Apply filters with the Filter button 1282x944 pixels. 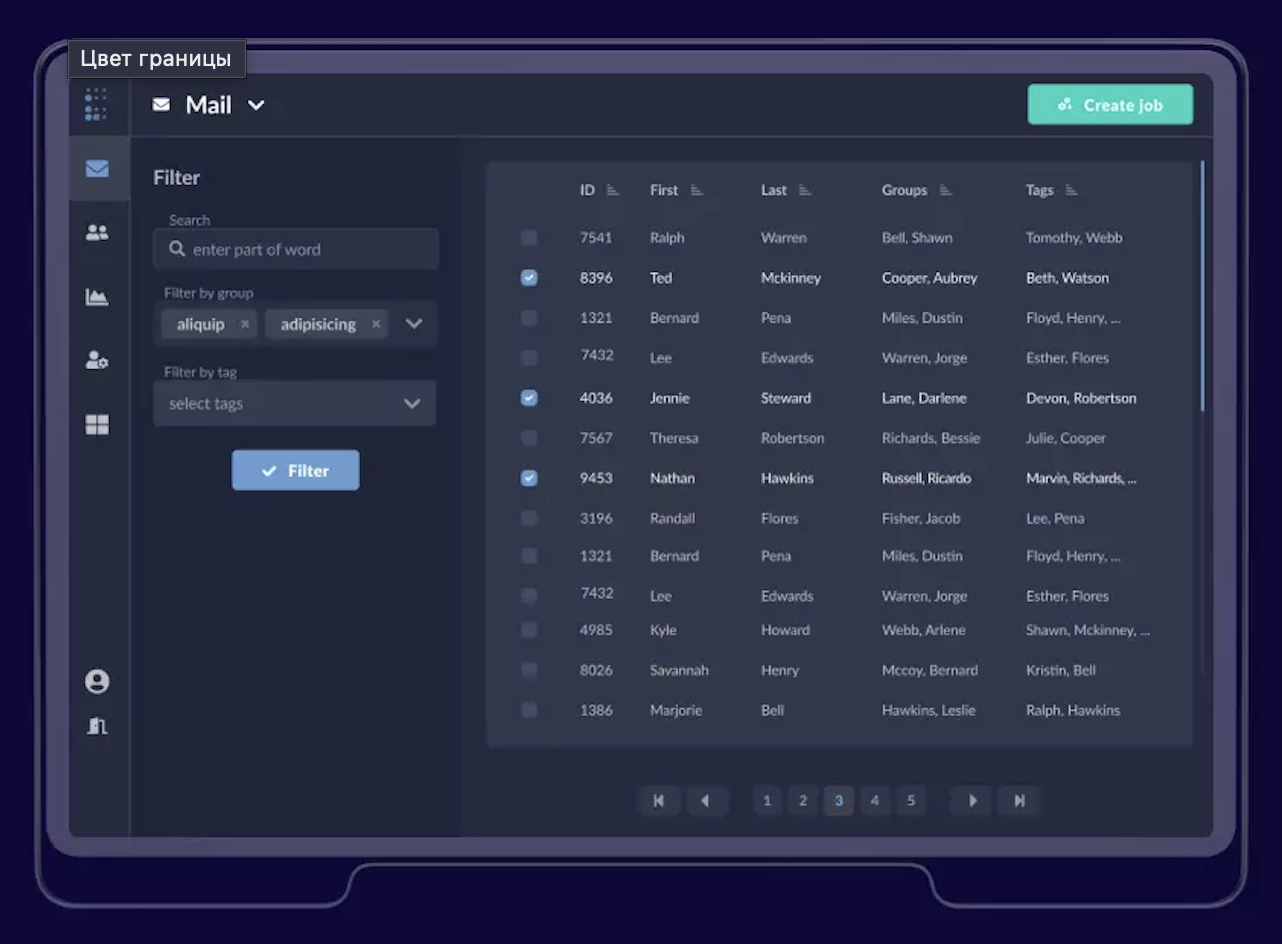[x=295, y=470]
